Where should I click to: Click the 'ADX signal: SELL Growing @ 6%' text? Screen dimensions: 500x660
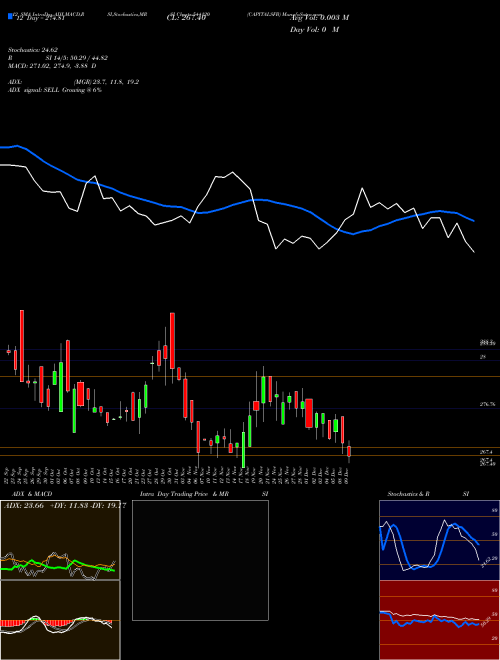tap(55, 90)
